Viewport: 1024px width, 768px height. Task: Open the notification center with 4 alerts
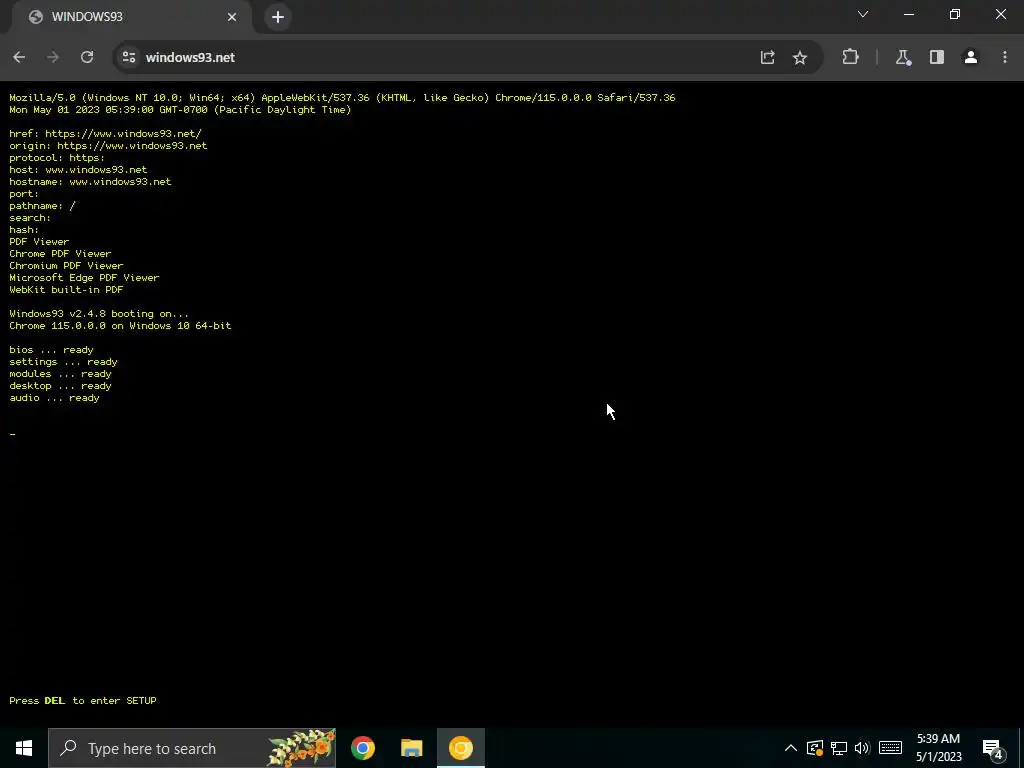click(993, 749)
